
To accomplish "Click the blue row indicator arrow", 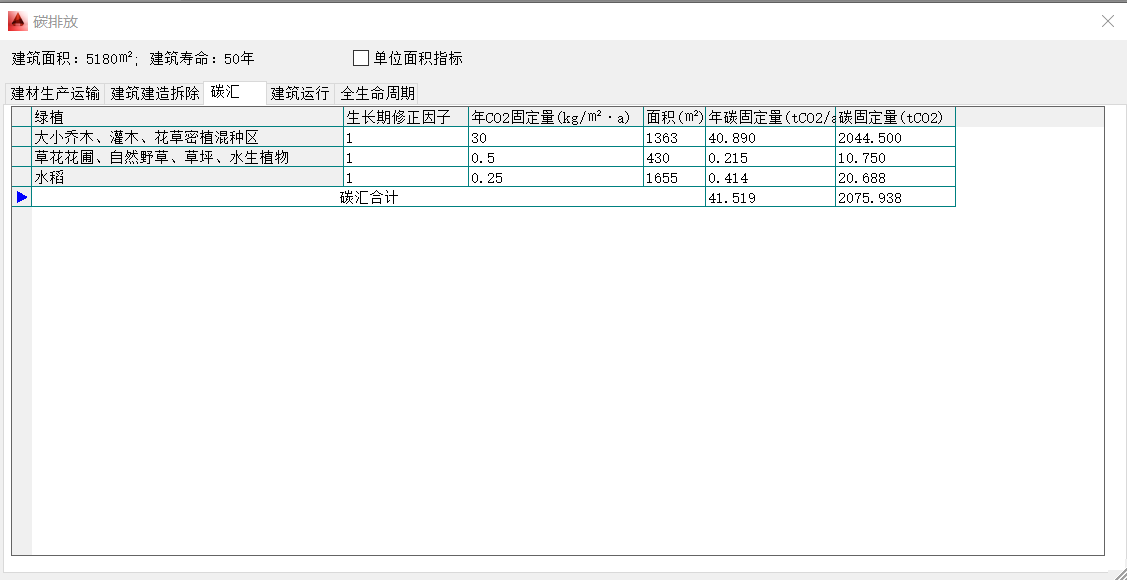I will [x=22, y=198].
